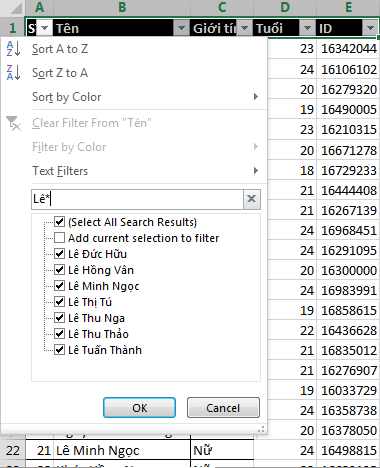Uncheck Lê Đức Hữu in the list
This screenshot has height=468, width=380.
[59, 254]
